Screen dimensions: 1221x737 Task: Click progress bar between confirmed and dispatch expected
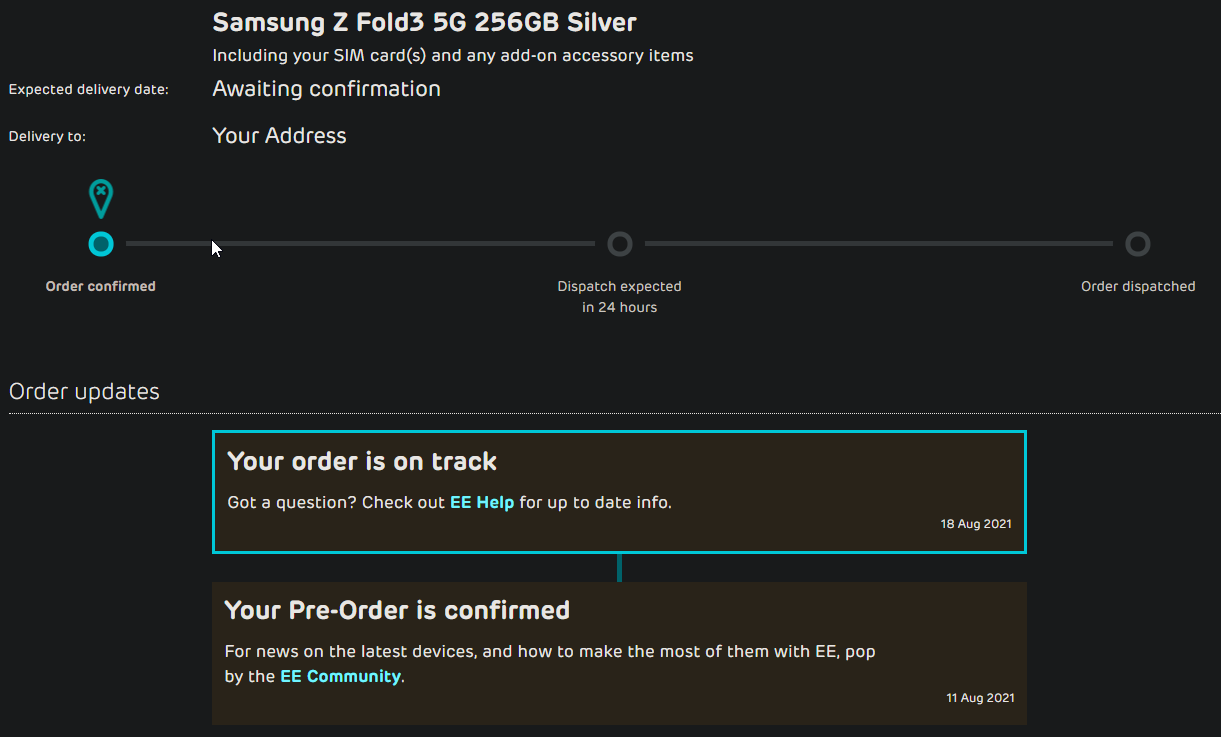click(360, 244)
